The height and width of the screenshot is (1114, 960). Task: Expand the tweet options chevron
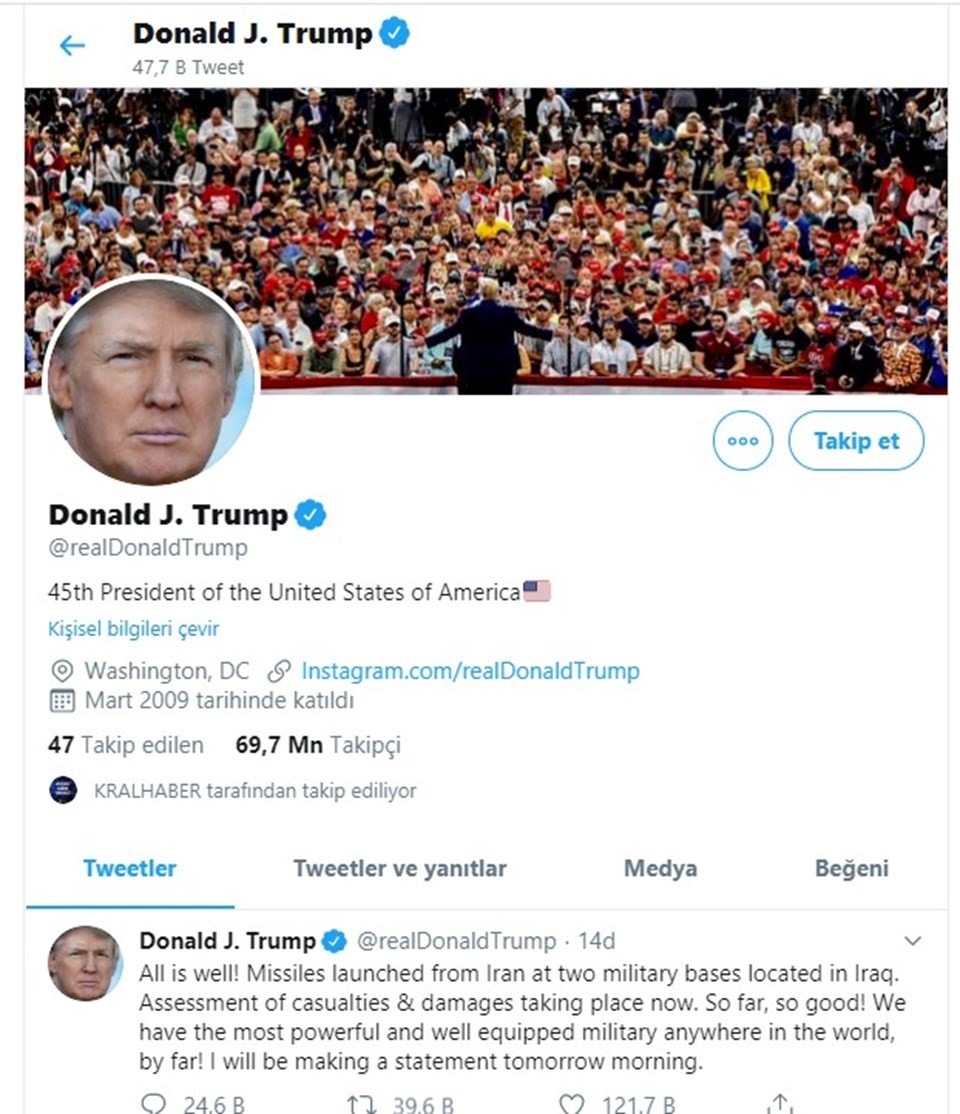(x=912, y=941)
